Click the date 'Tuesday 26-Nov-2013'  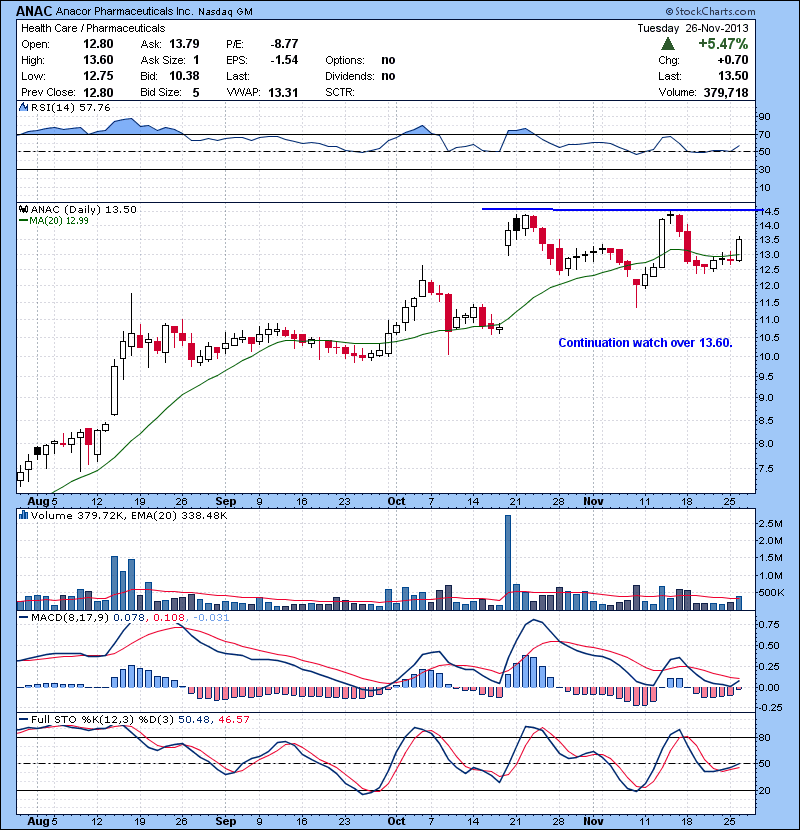(693, 28)
